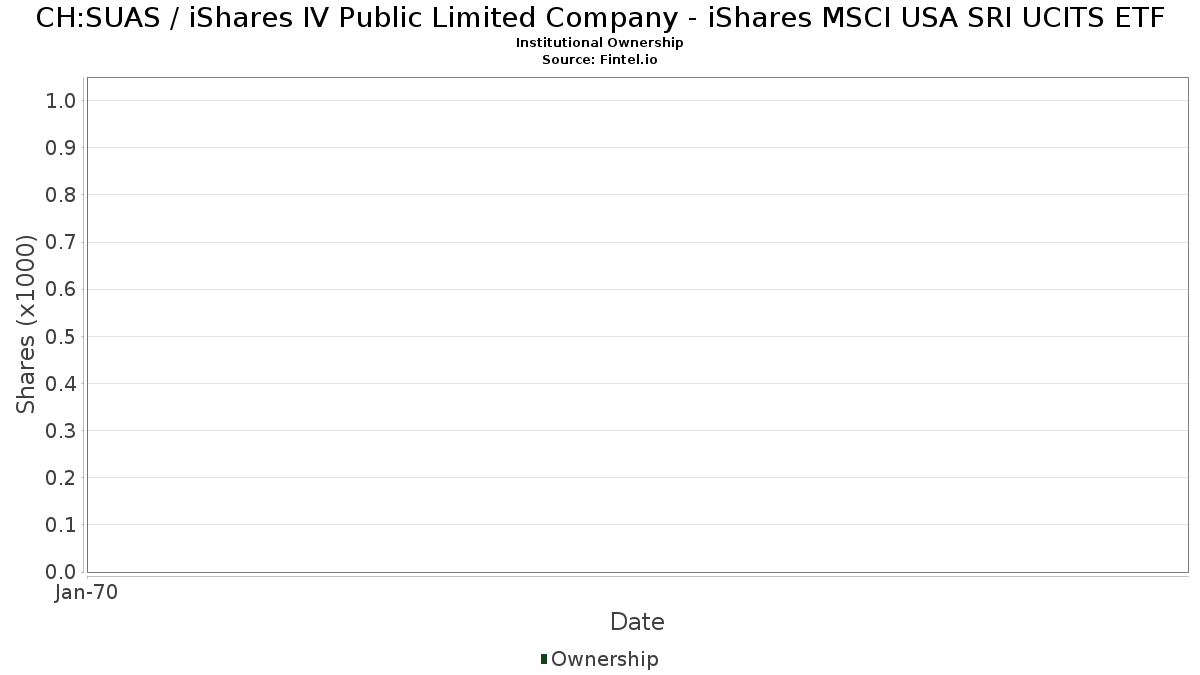Open the Source: Fintel.io text
Screen dimensions: 1200x675
(600, 60)
